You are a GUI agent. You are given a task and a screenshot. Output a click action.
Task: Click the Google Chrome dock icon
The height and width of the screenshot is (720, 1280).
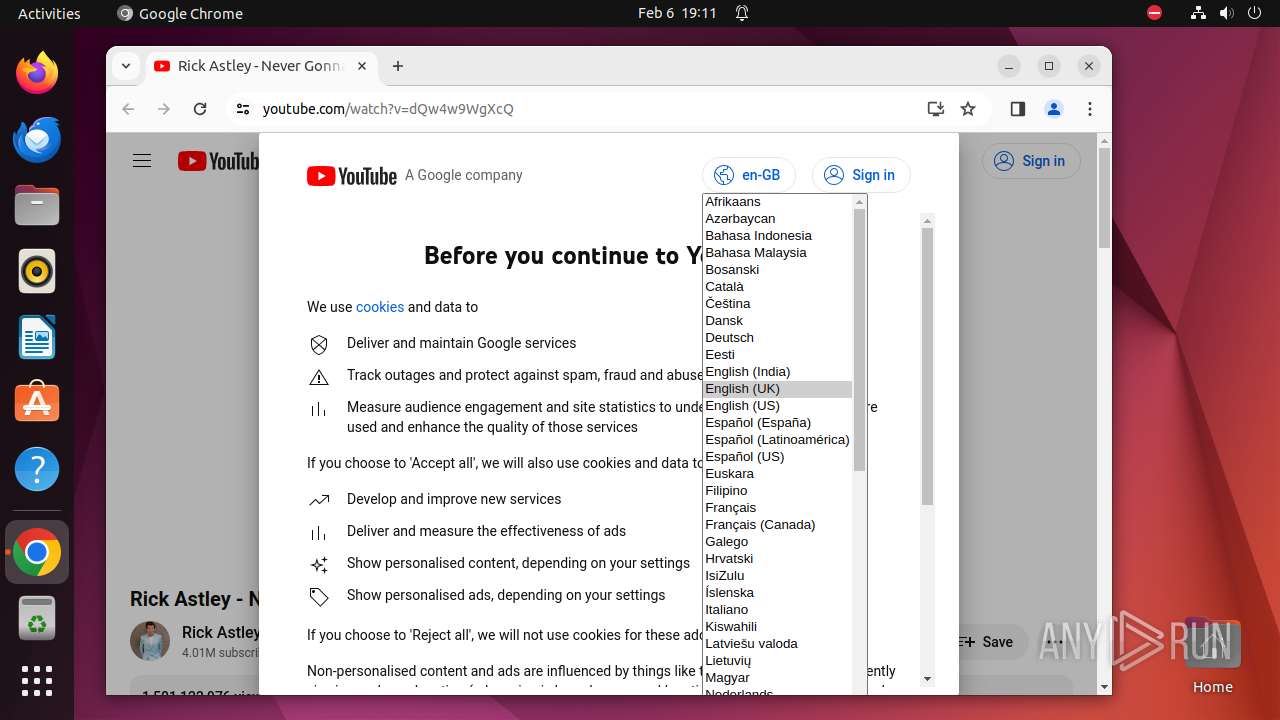[x=37, y=552]
